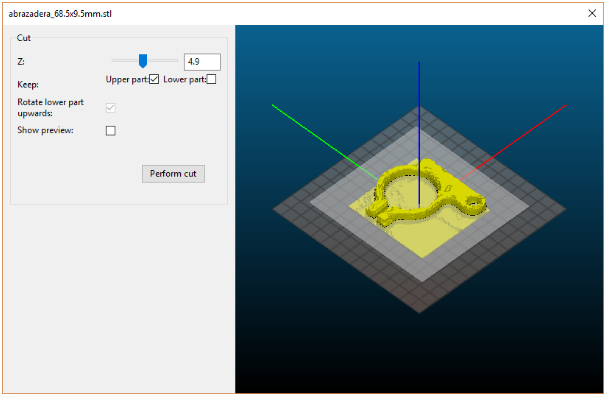Enable the Lower part checkbox
The width and height of the screenshot is (609, 400).
pyautogui.click(x=210, y=80)
